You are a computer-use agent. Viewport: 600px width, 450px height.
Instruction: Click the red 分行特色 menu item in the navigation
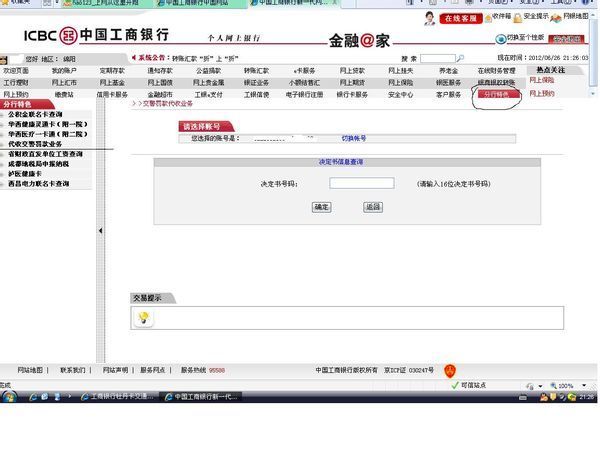pyautogui.click(x=497, y=95)
